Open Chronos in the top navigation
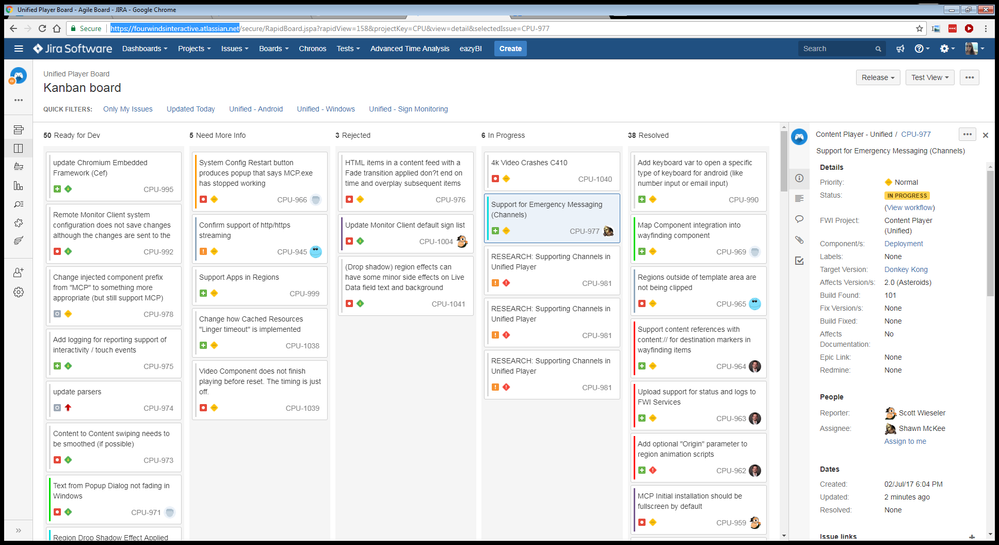This screenshot has width=999, height=545. click(312, 48)
